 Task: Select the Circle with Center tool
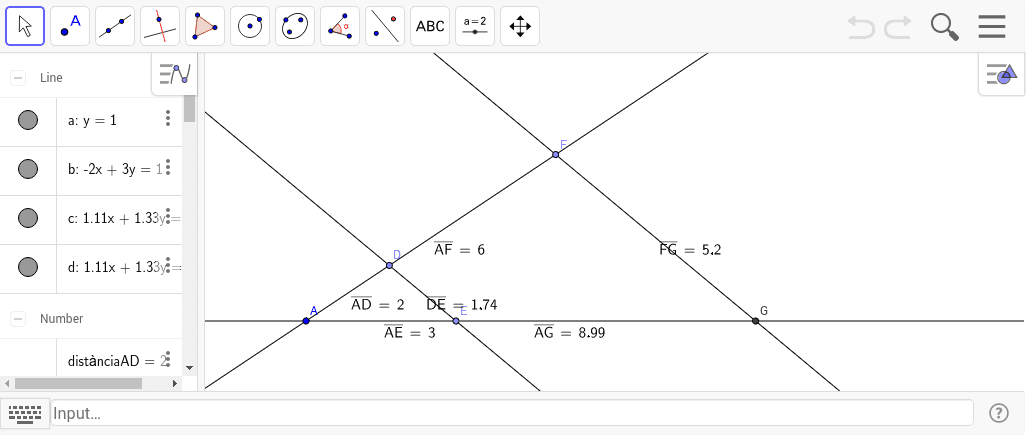coord(250,26)
